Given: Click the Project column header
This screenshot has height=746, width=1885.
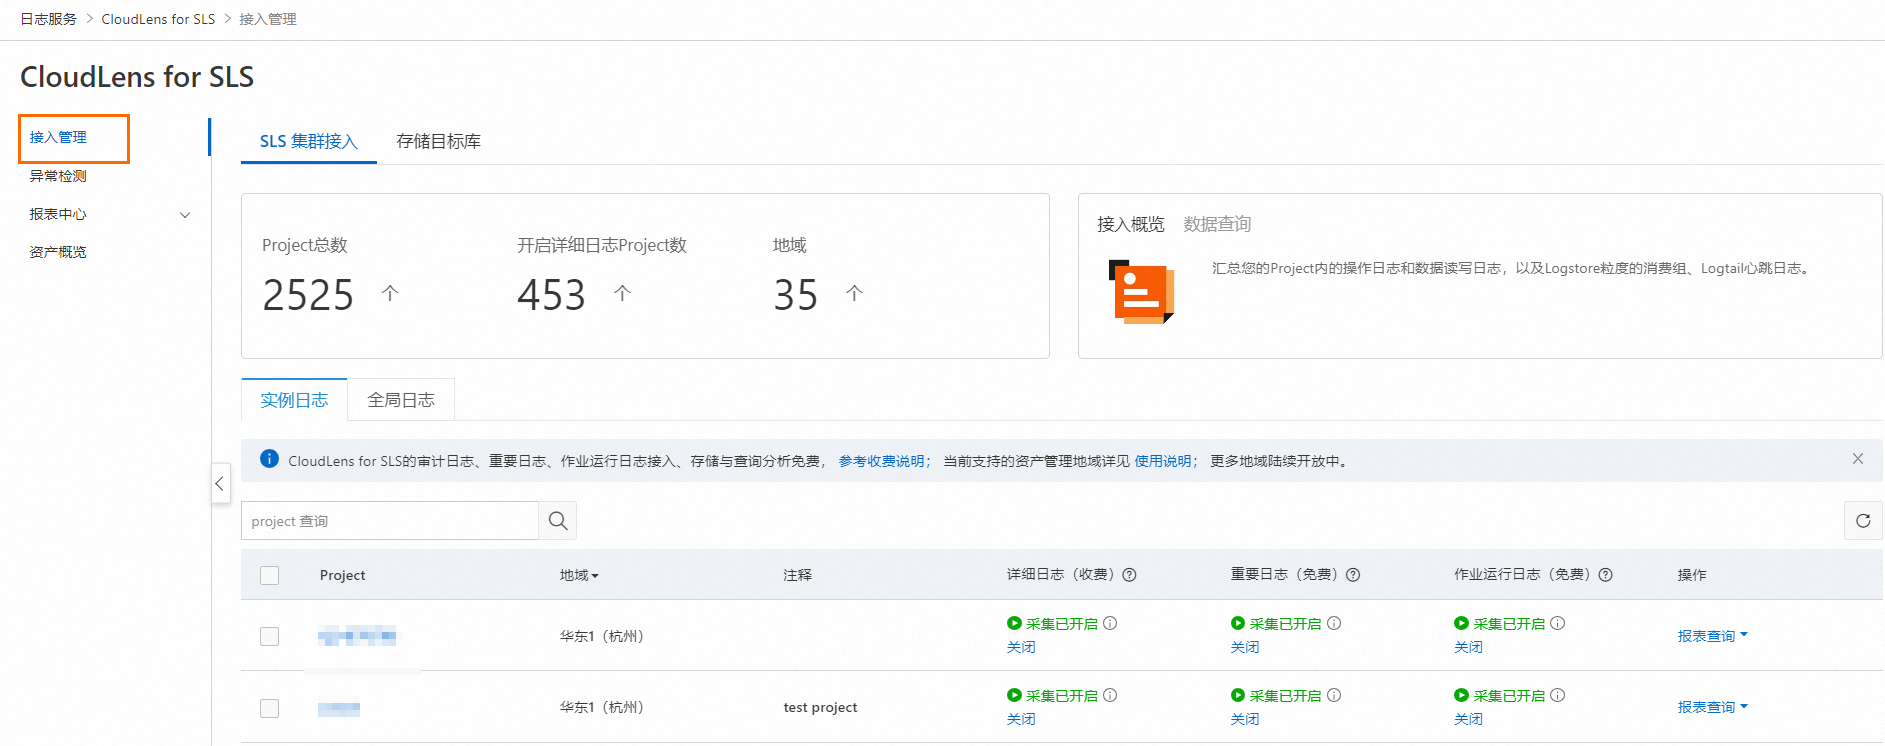Looking at the screenshot, I should point(342,575).
